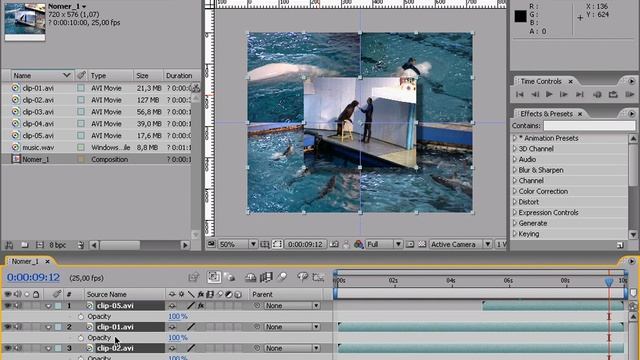Take a snapshot with the camera icon
640x360 pixels.
[334, 244]
